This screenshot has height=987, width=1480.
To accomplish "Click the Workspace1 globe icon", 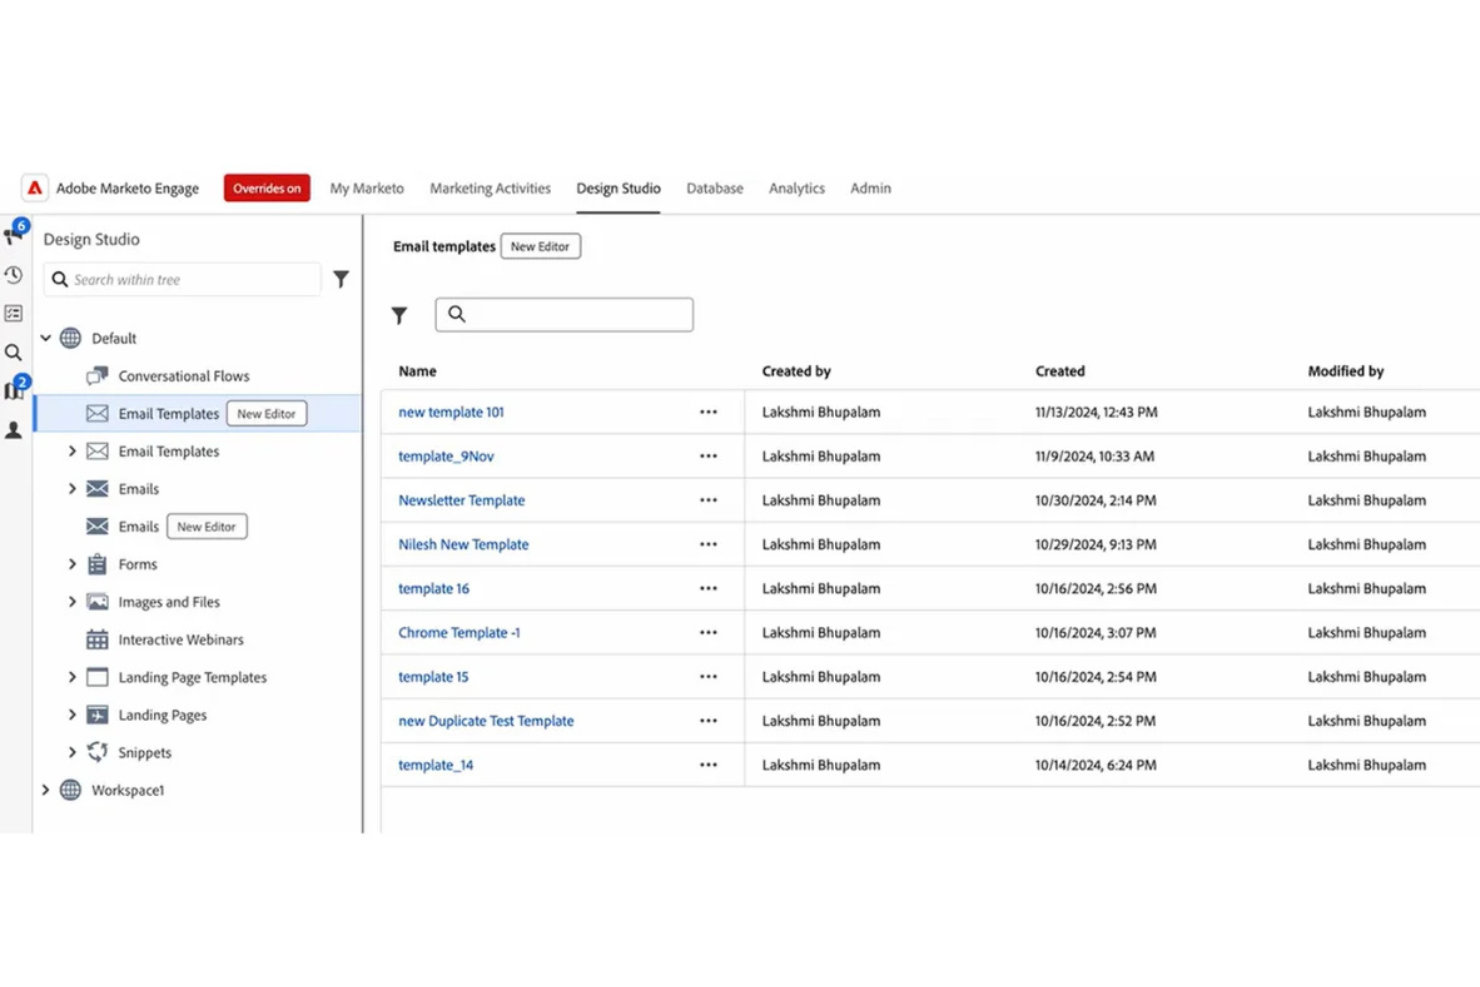I will coord(70,790).
